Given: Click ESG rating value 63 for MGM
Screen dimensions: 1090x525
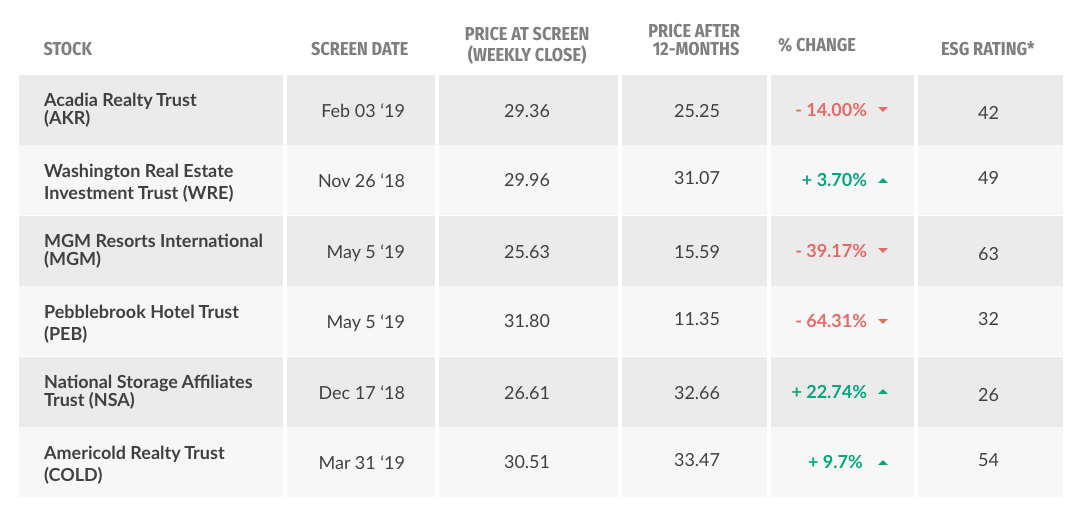Looking at the screenshot, I should (988, 254).
